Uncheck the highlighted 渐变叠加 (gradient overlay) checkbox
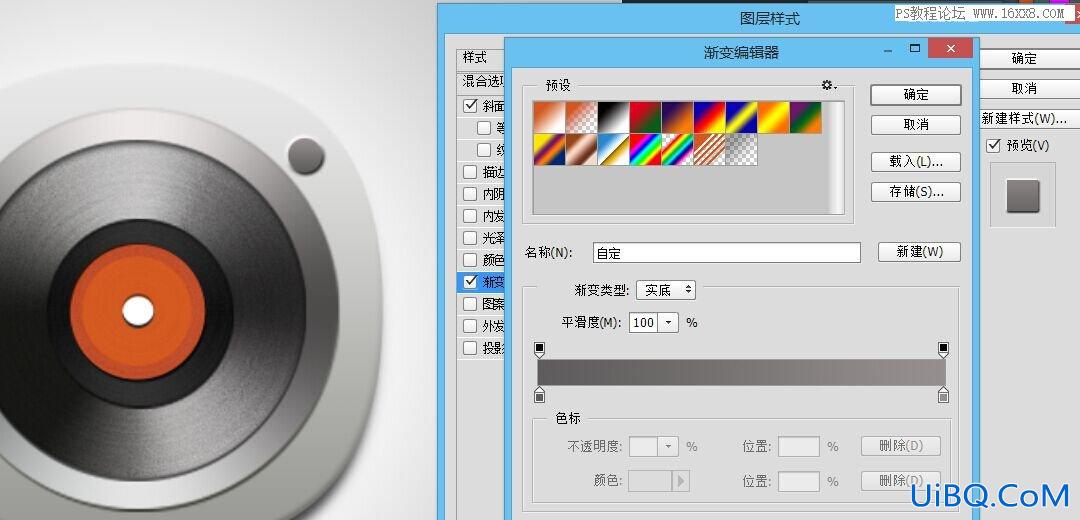Screen dimensions: 1080x520 470,282
